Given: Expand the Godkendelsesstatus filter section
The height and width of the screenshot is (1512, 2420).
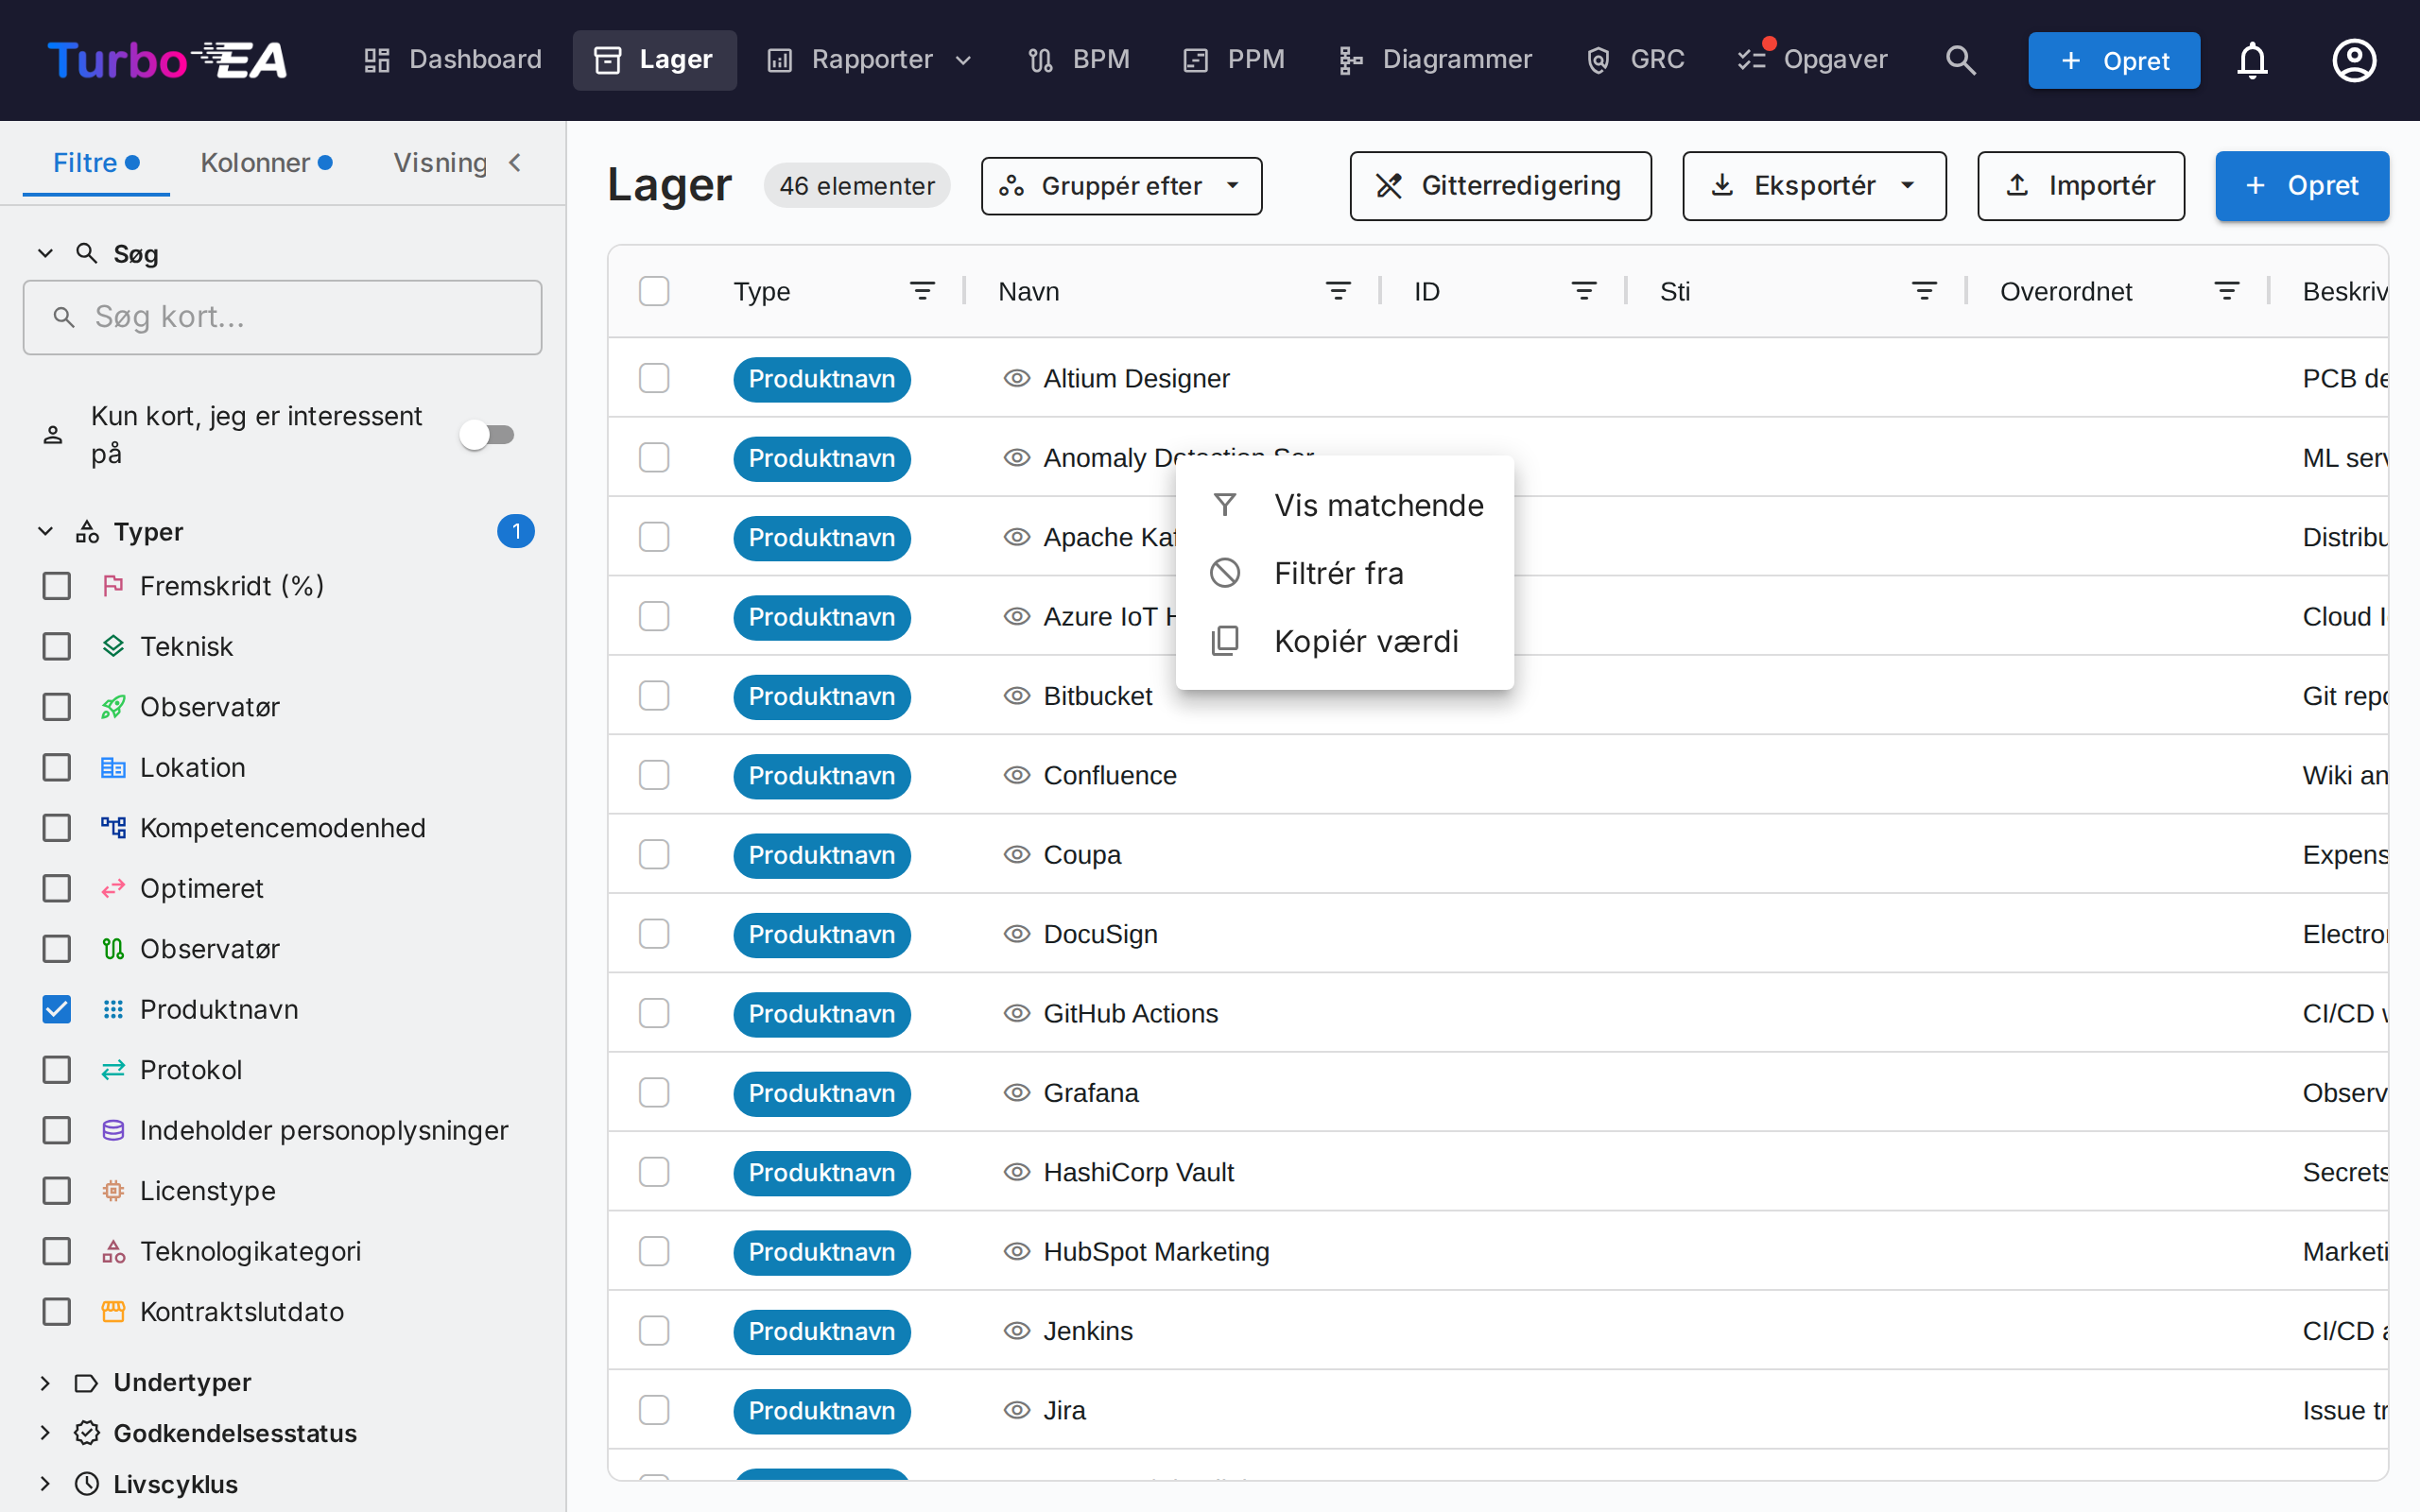Looking at the screenshot, I should (x=45, y=1433).
